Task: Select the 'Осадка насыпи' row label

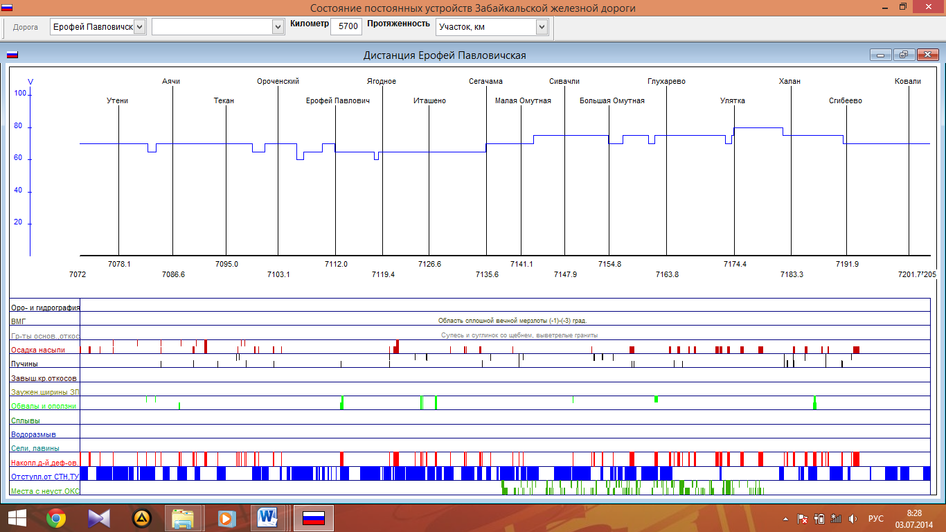Action: (38, 350)
